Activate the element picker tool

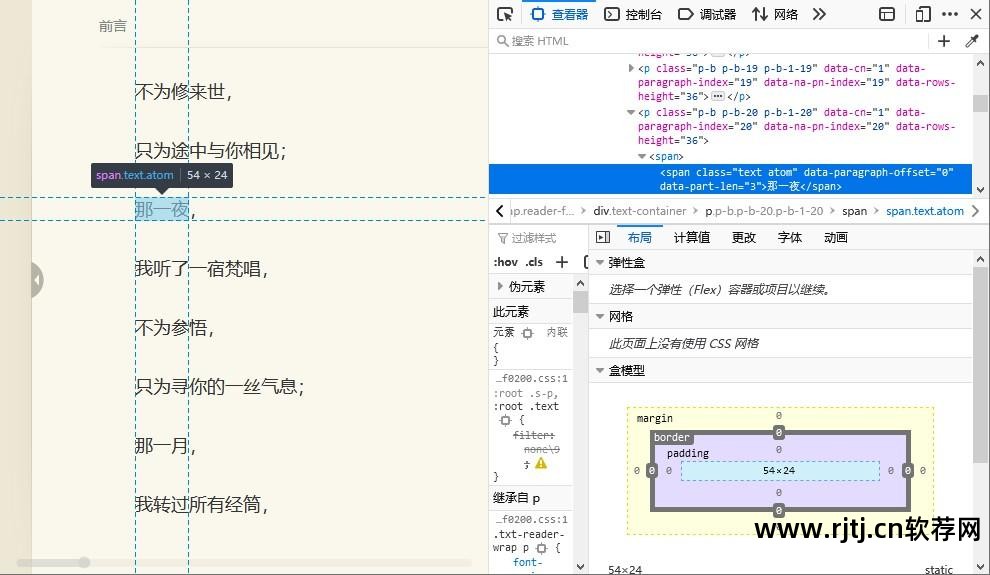(505, 15)
